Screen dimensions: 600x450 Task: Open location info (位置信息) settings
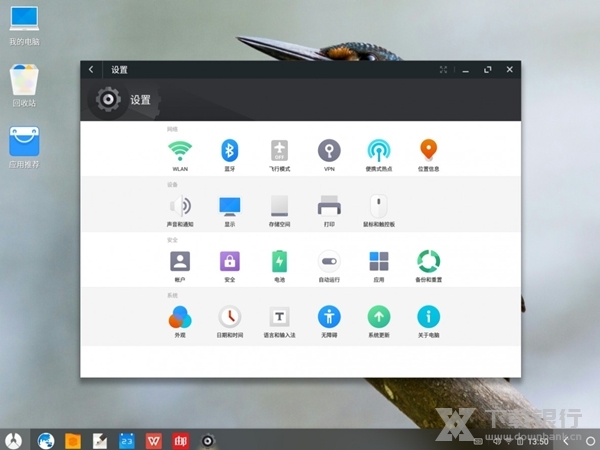429,151
